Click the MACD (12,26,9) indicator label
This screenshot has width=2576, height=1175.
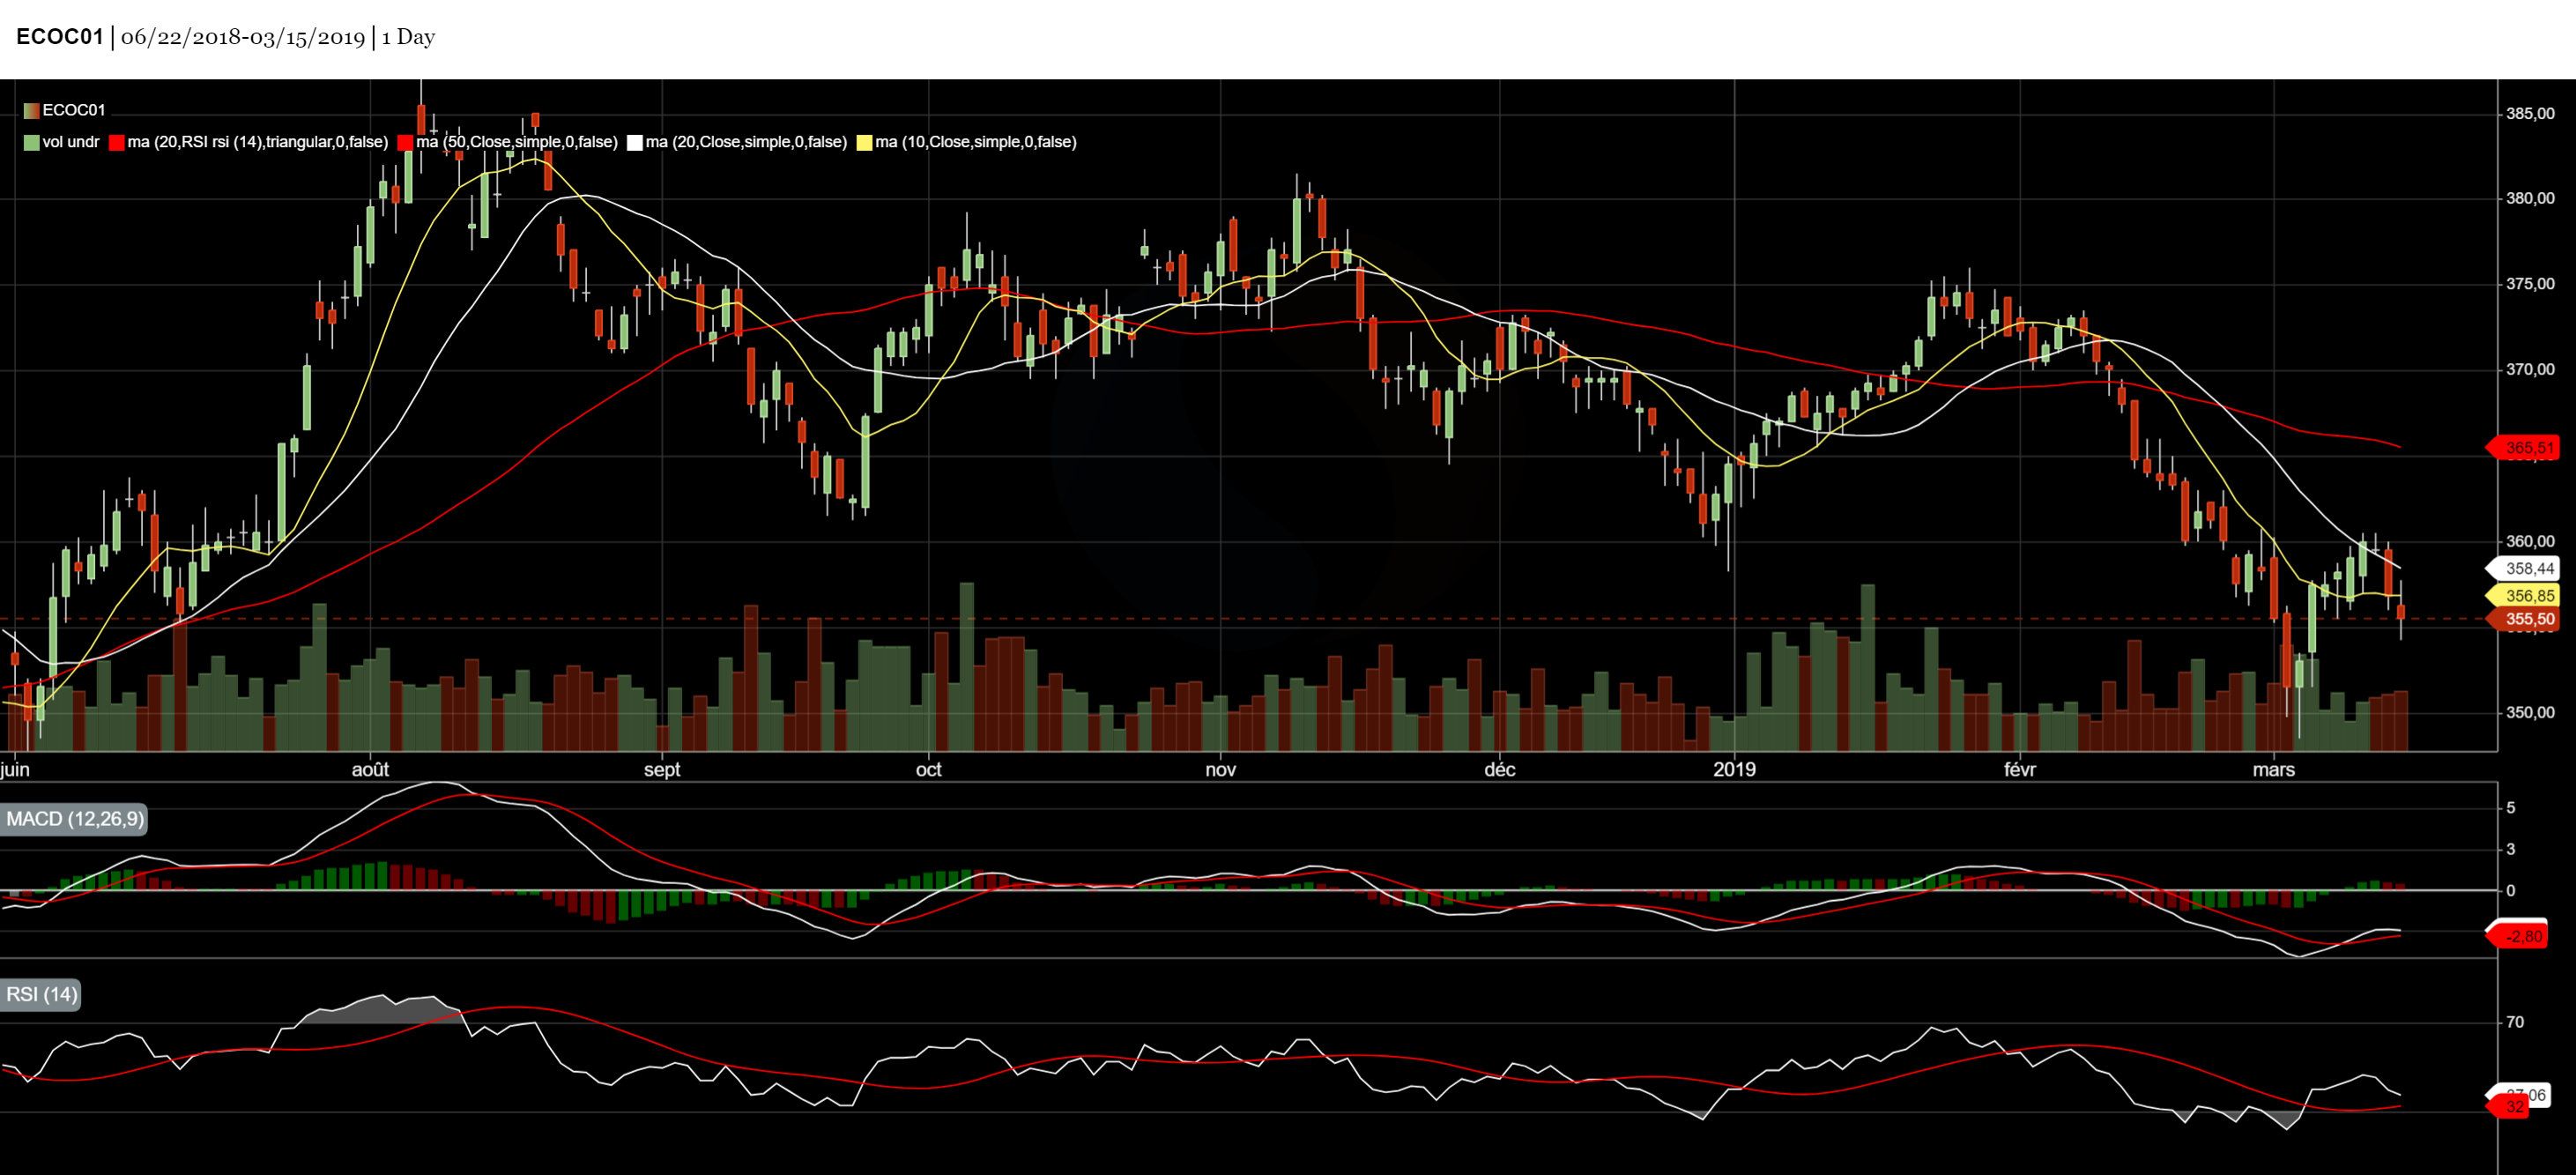(x=74, y=819)
